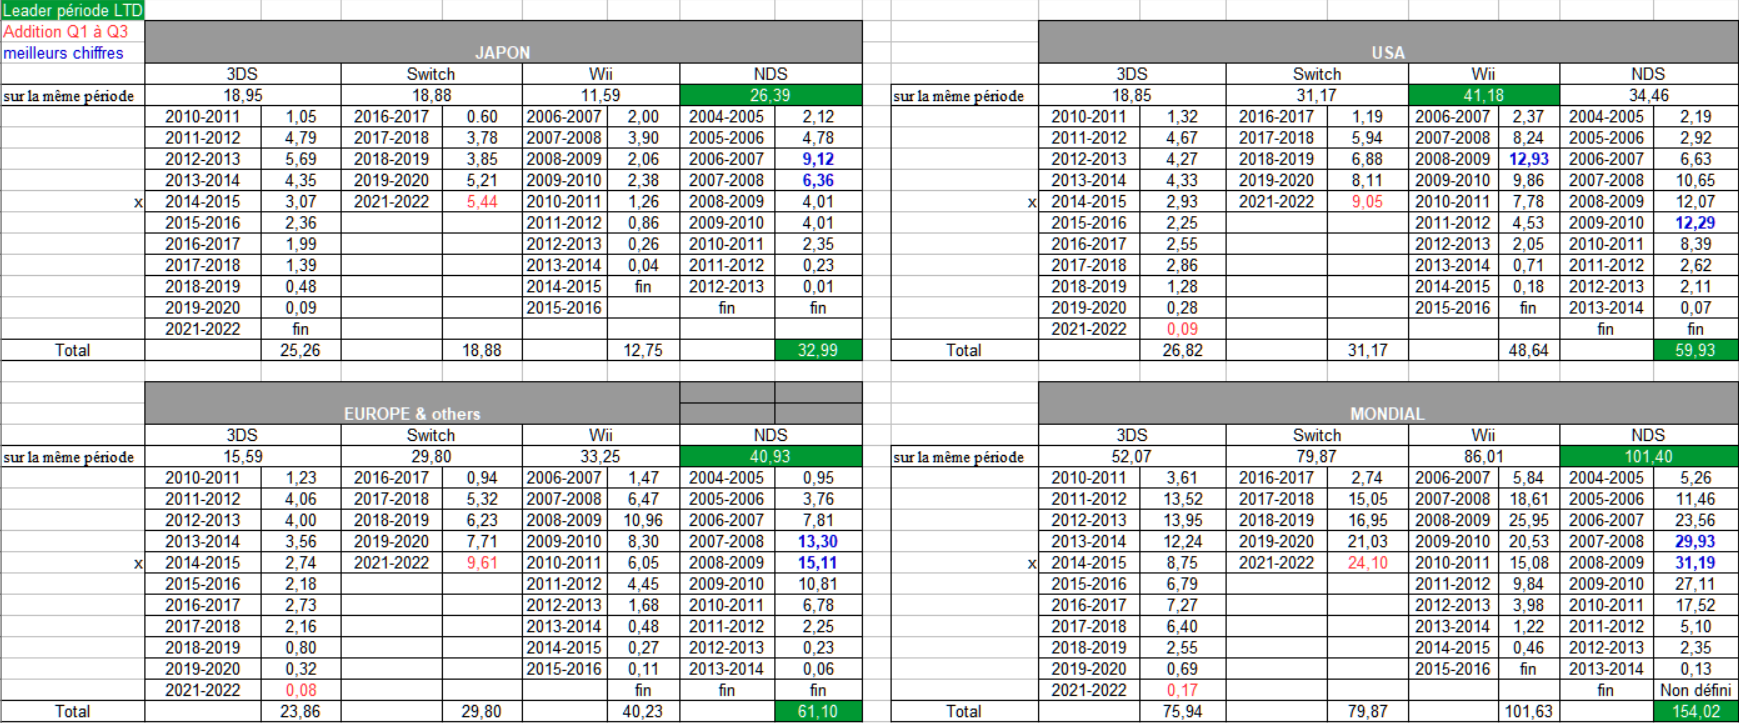Click the JAPON table header
1739x723 pixels.
point(503,42)
